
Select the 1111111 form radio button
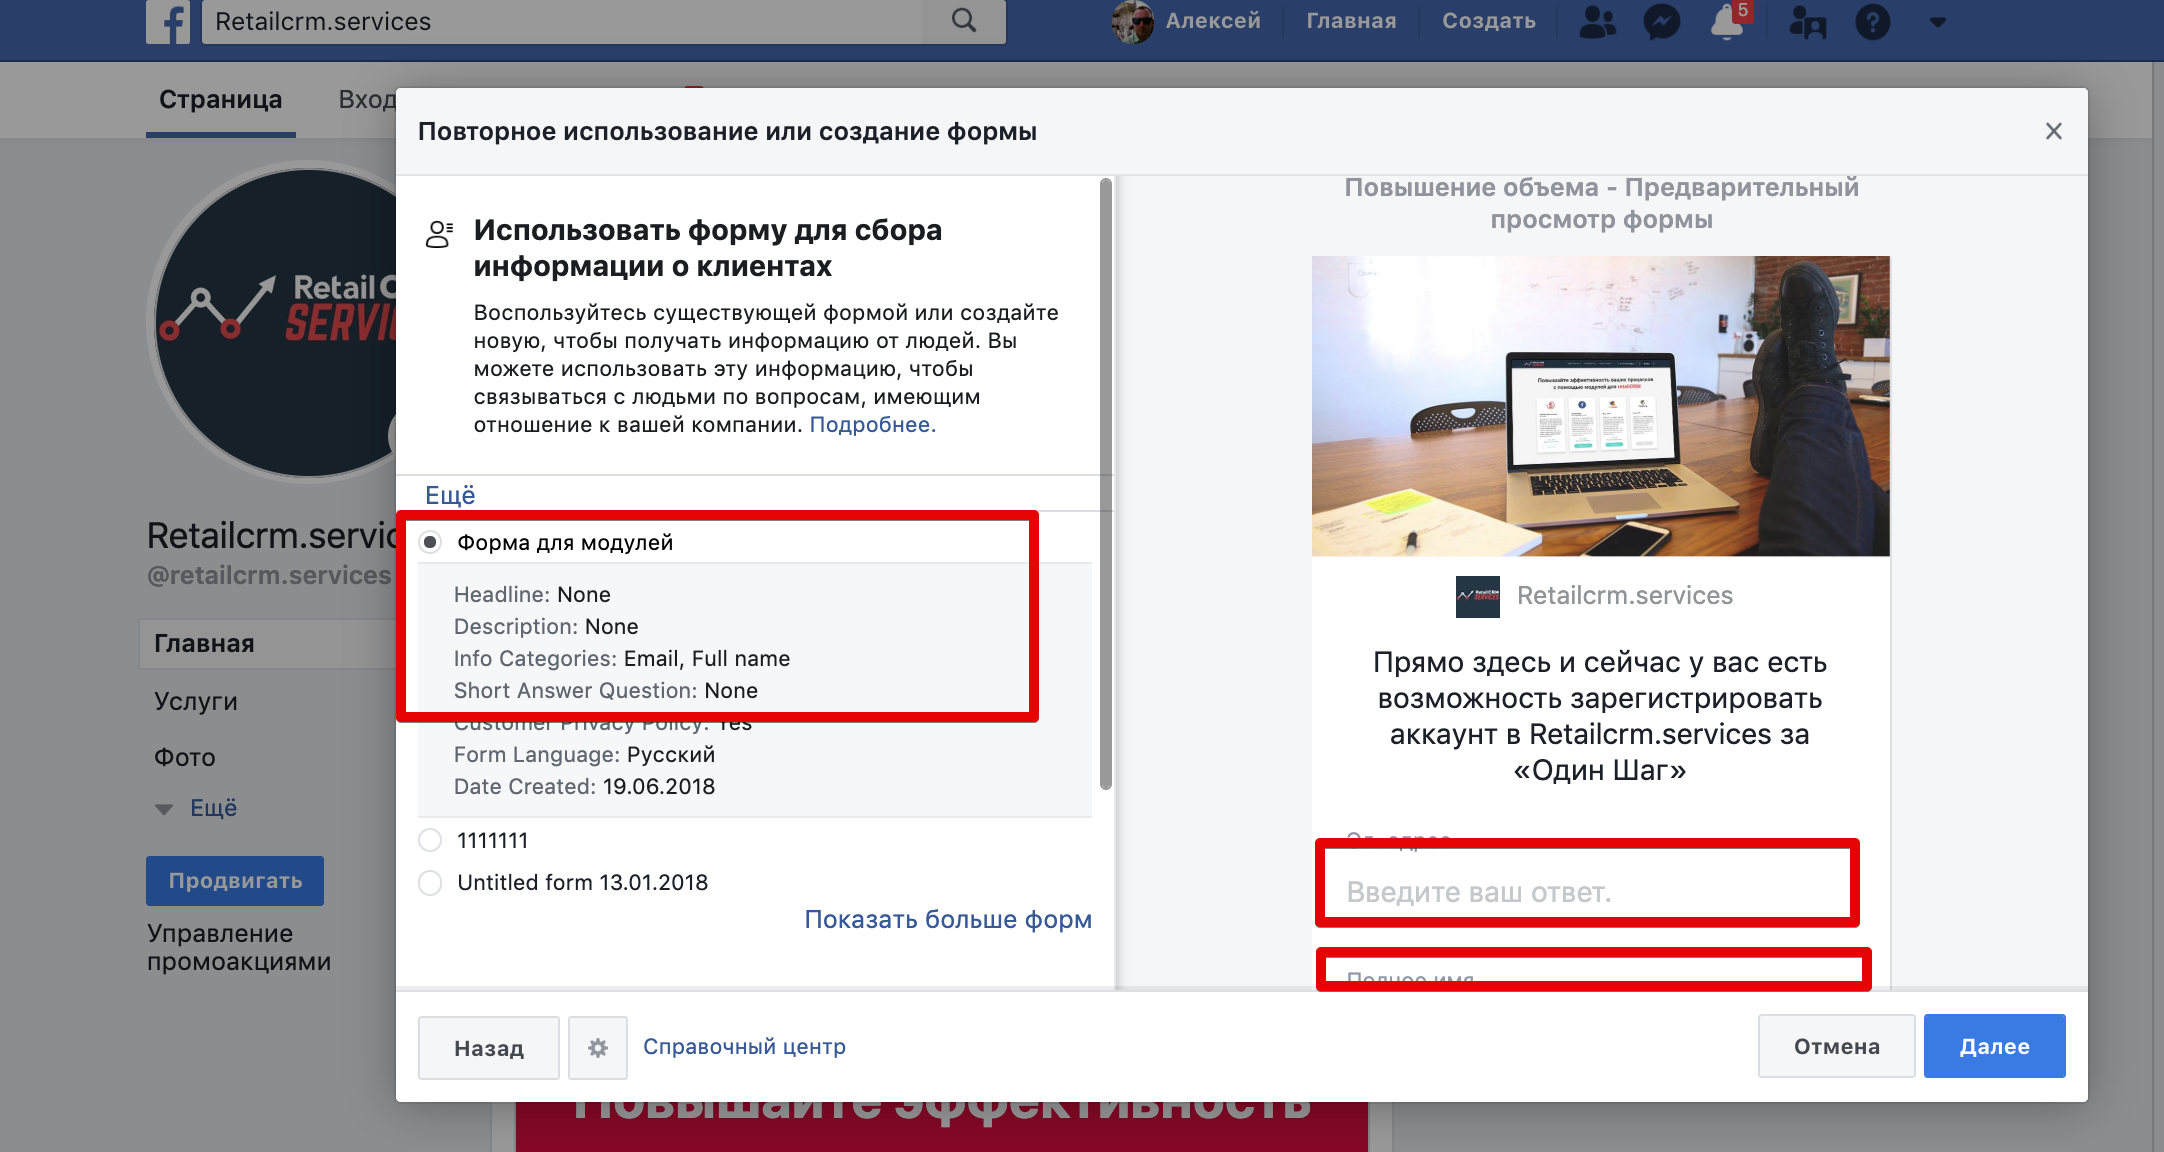pyautogui.click(x=430, y=840)
